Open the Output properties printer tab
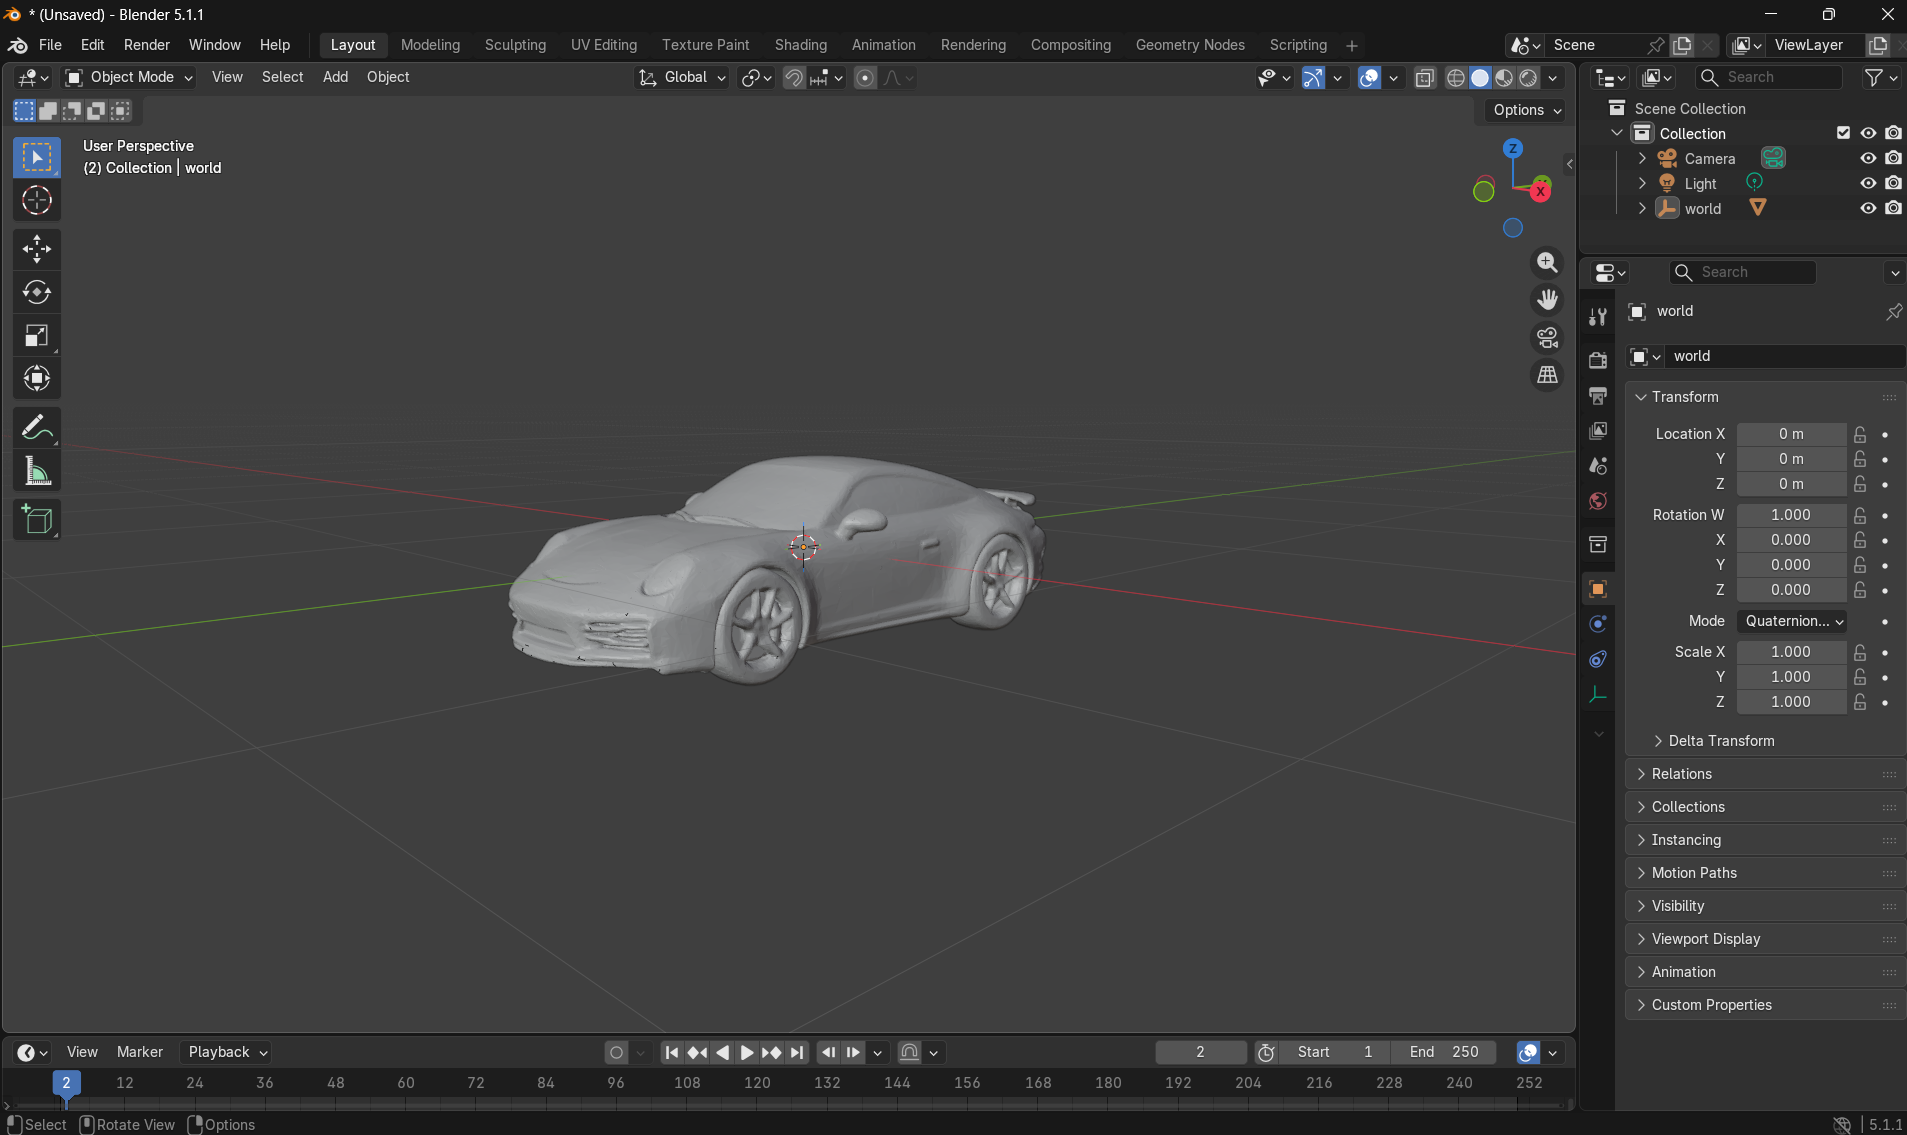 tap(1598, 396)
